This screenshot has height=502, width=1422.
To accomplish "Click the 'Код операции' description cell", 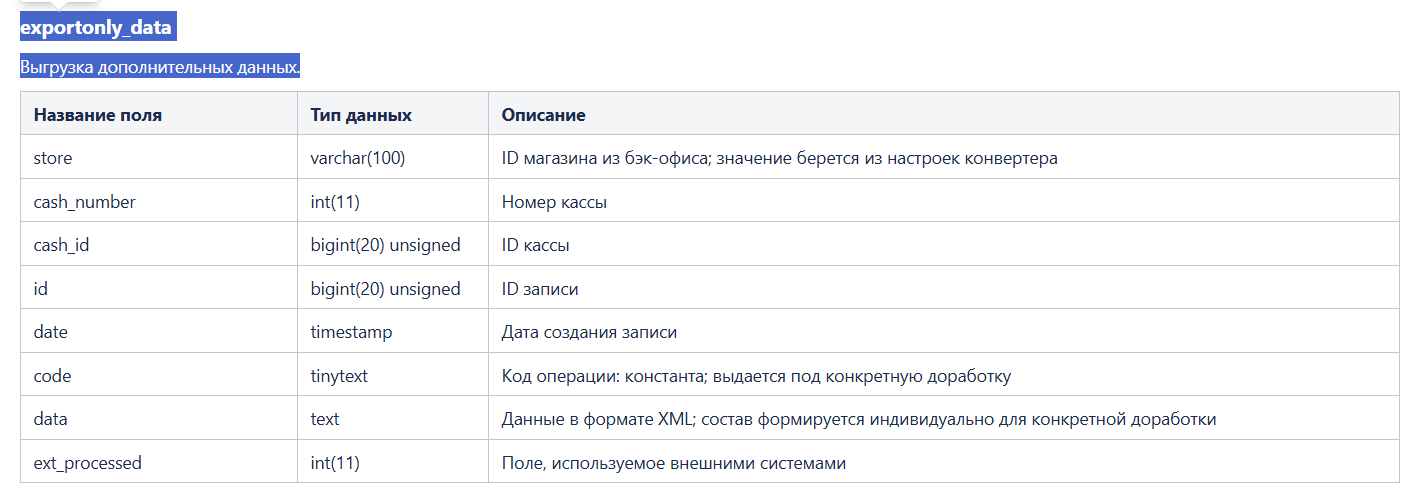I will point(756,376).
